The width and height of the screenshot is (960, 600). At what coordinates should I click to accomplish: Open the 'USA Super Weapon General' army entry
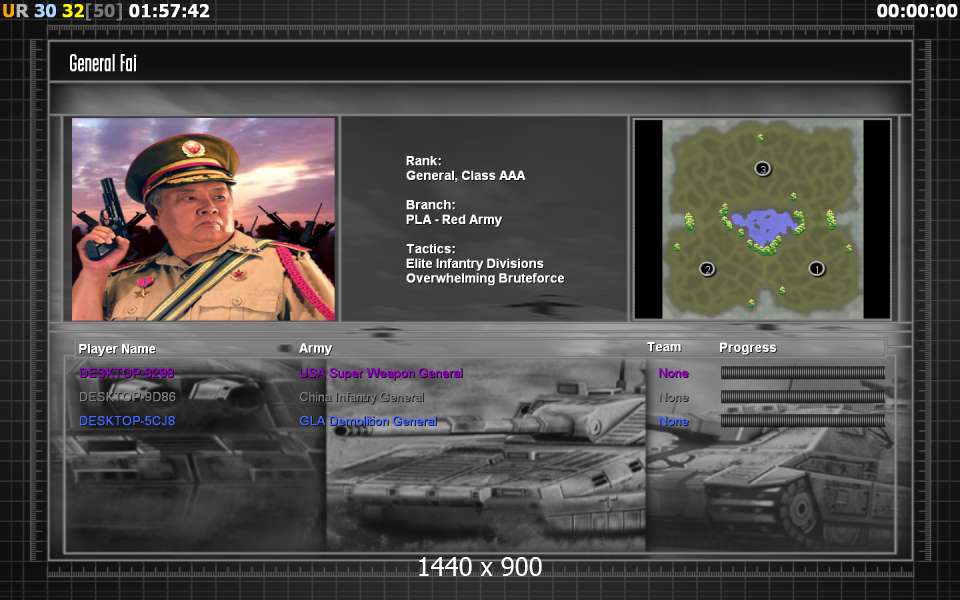click(381, 373)
